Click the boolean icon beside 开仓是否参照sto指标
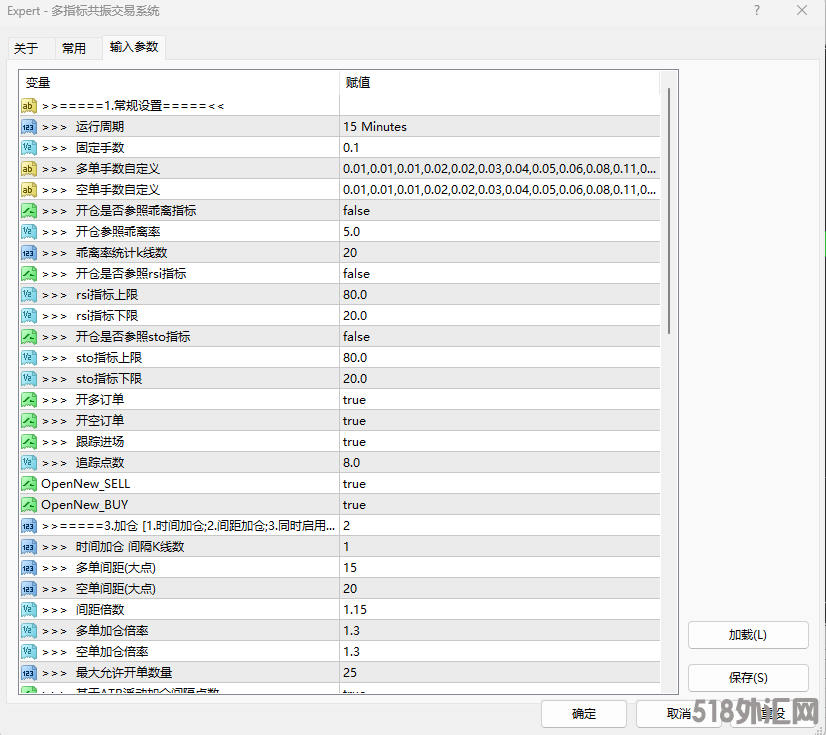Image resolution: width=826 pixels, height=735 pixels. point(28,337)
